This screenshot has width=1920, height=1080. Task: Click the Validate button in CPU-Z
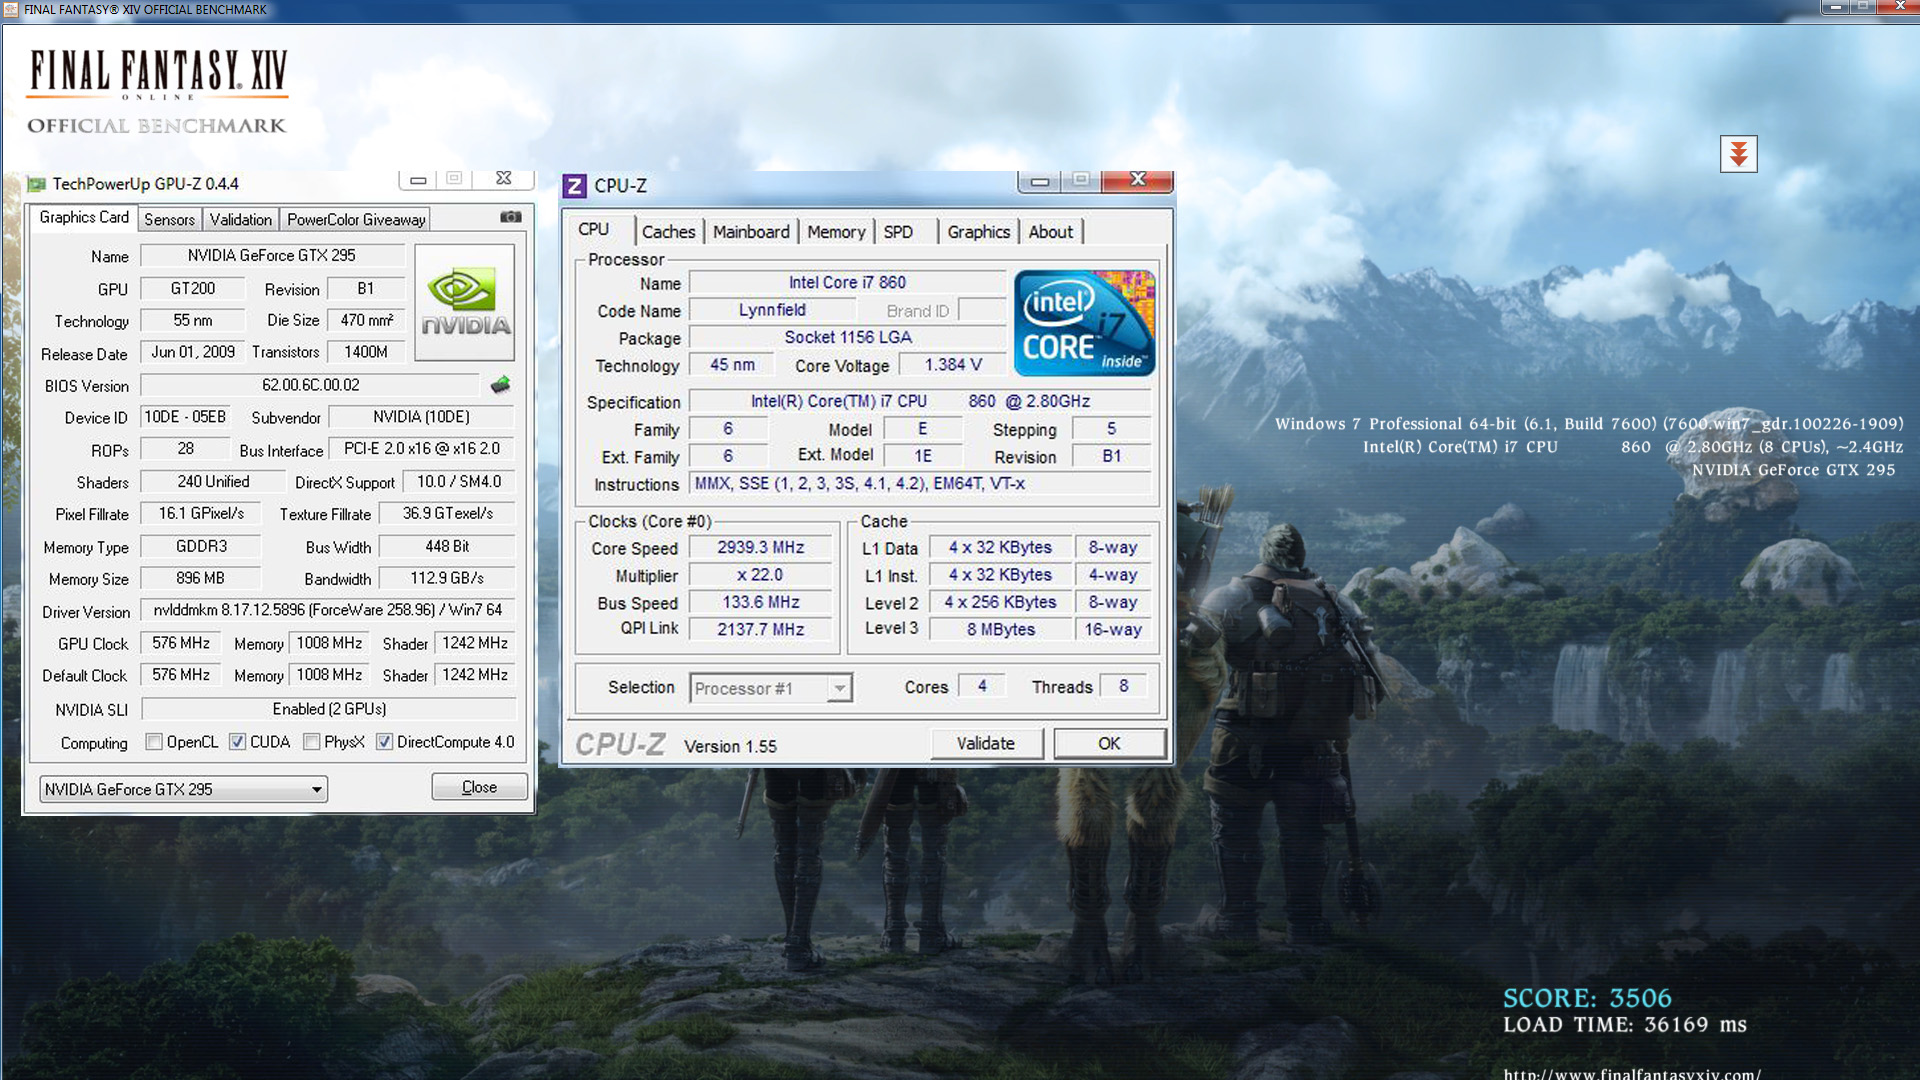coord(986,743)
